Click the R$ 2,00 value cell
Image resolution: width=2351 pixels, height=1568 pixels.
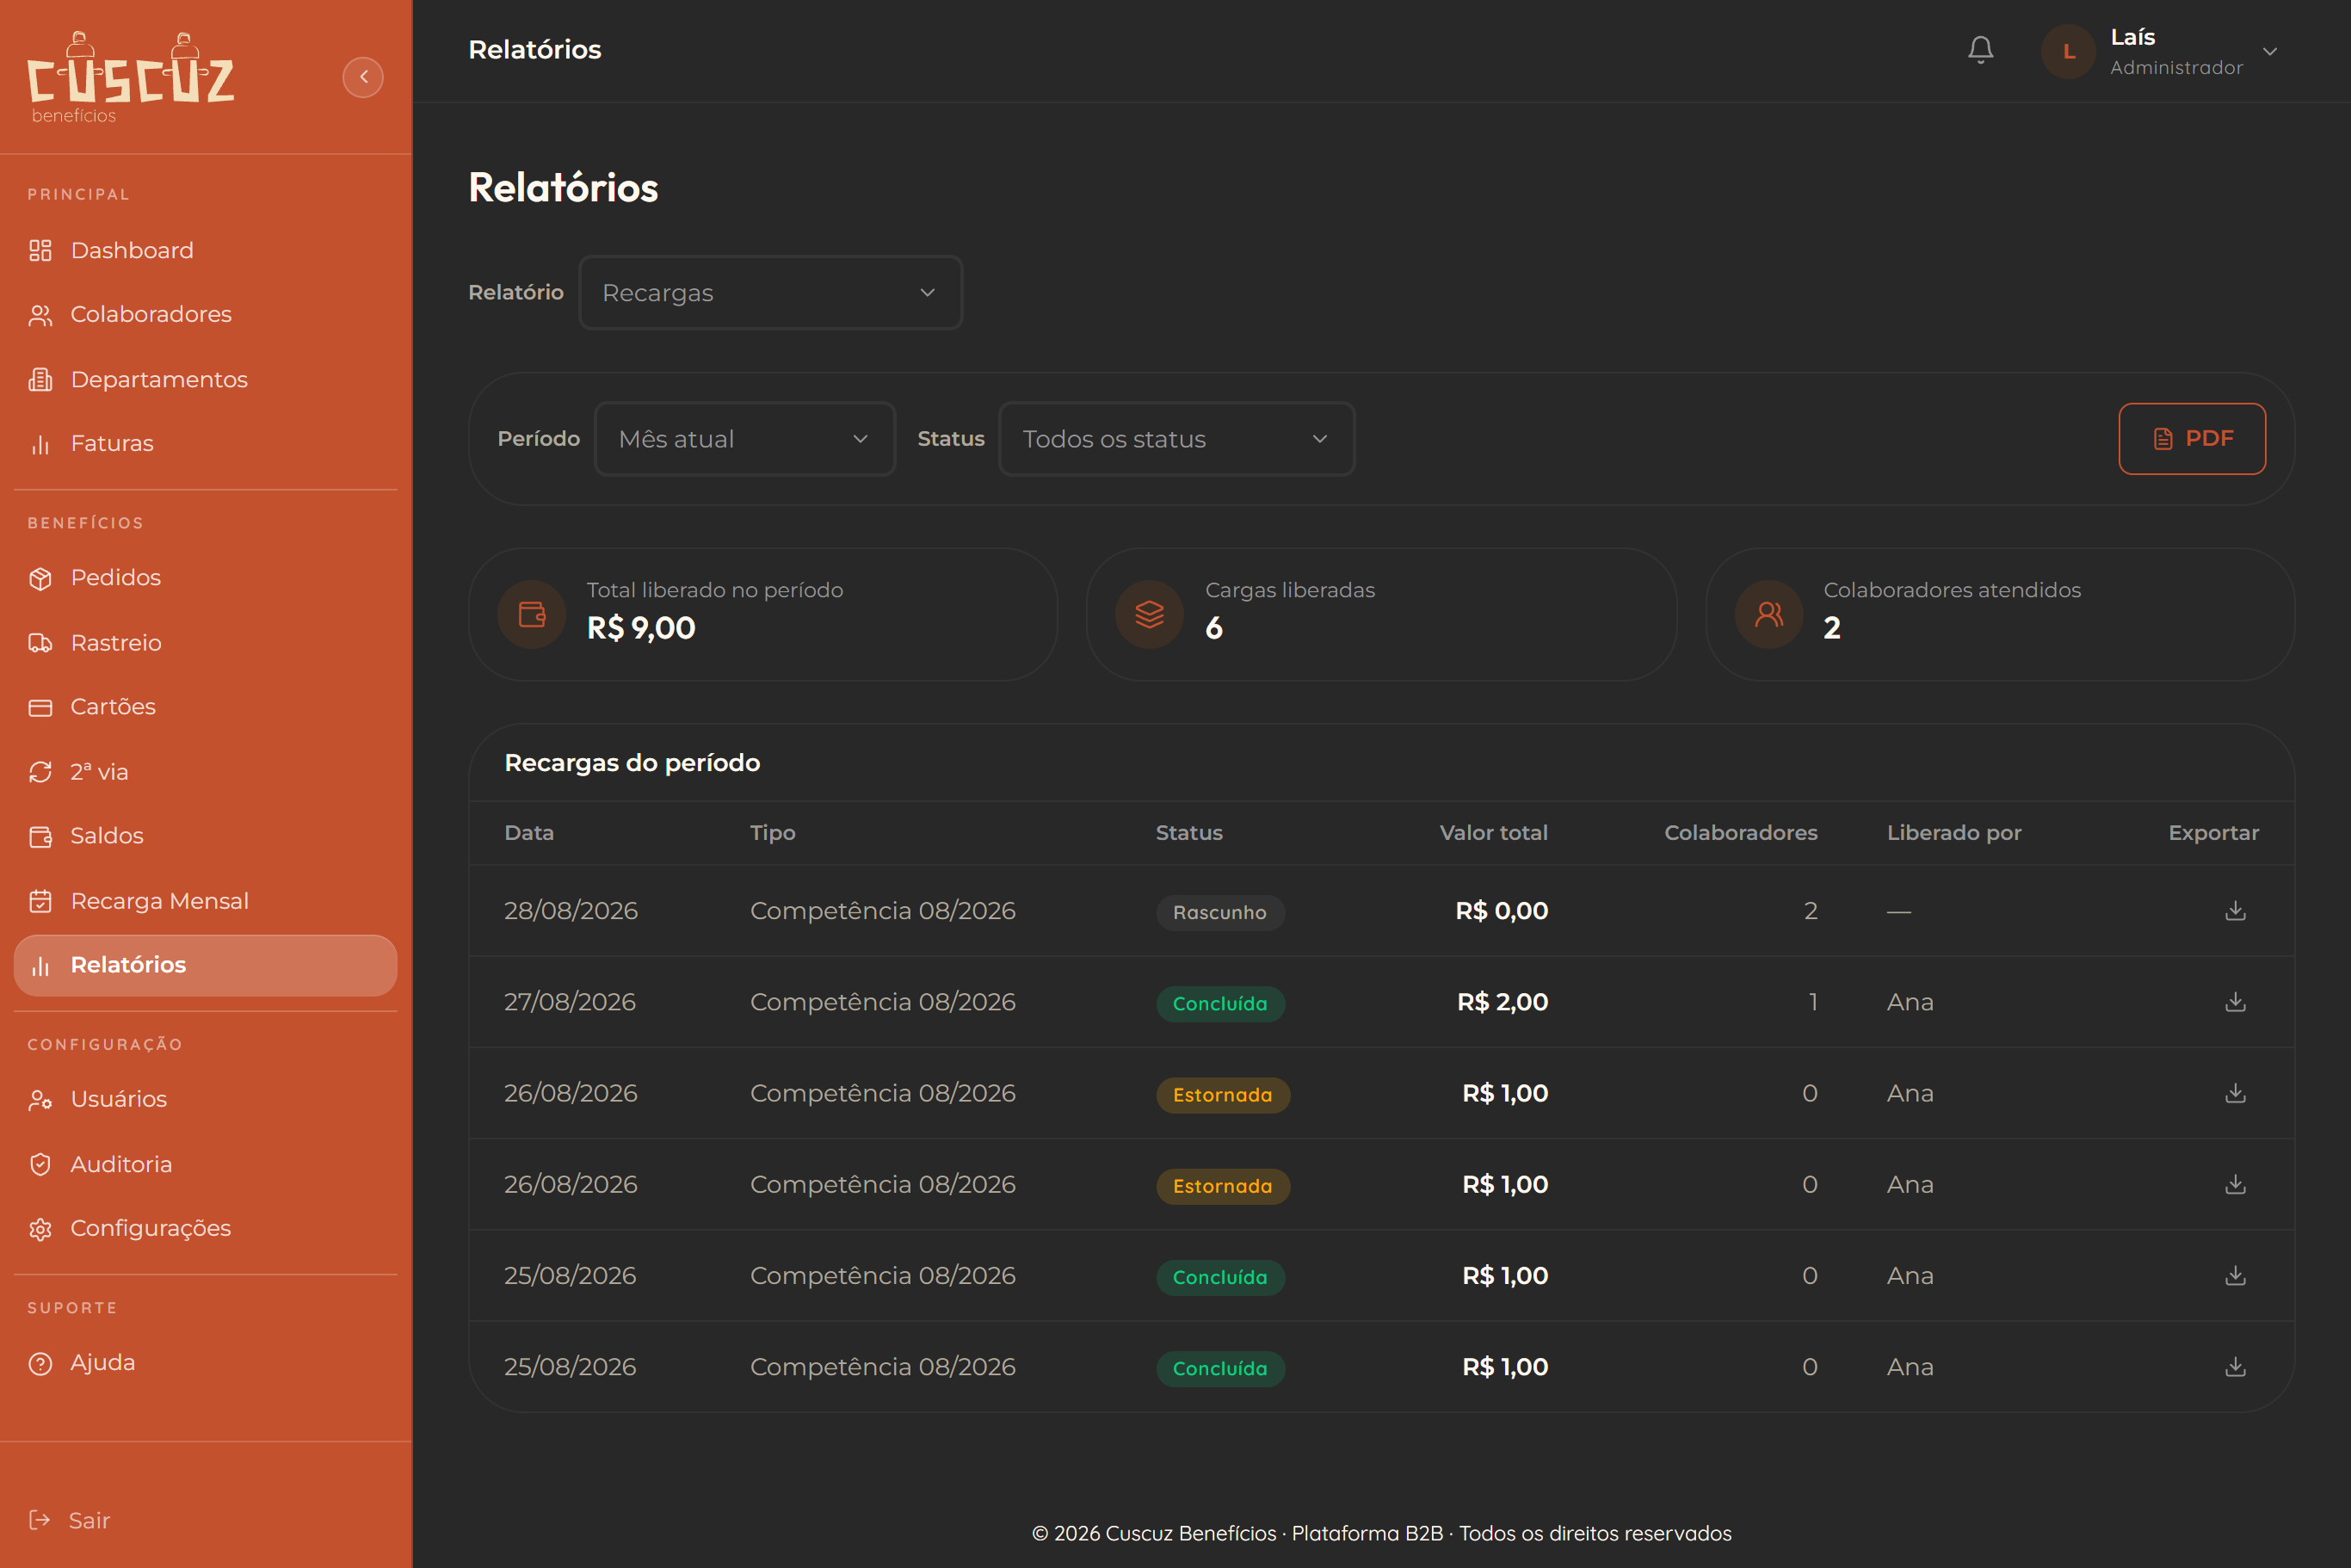point(1502,1002)
